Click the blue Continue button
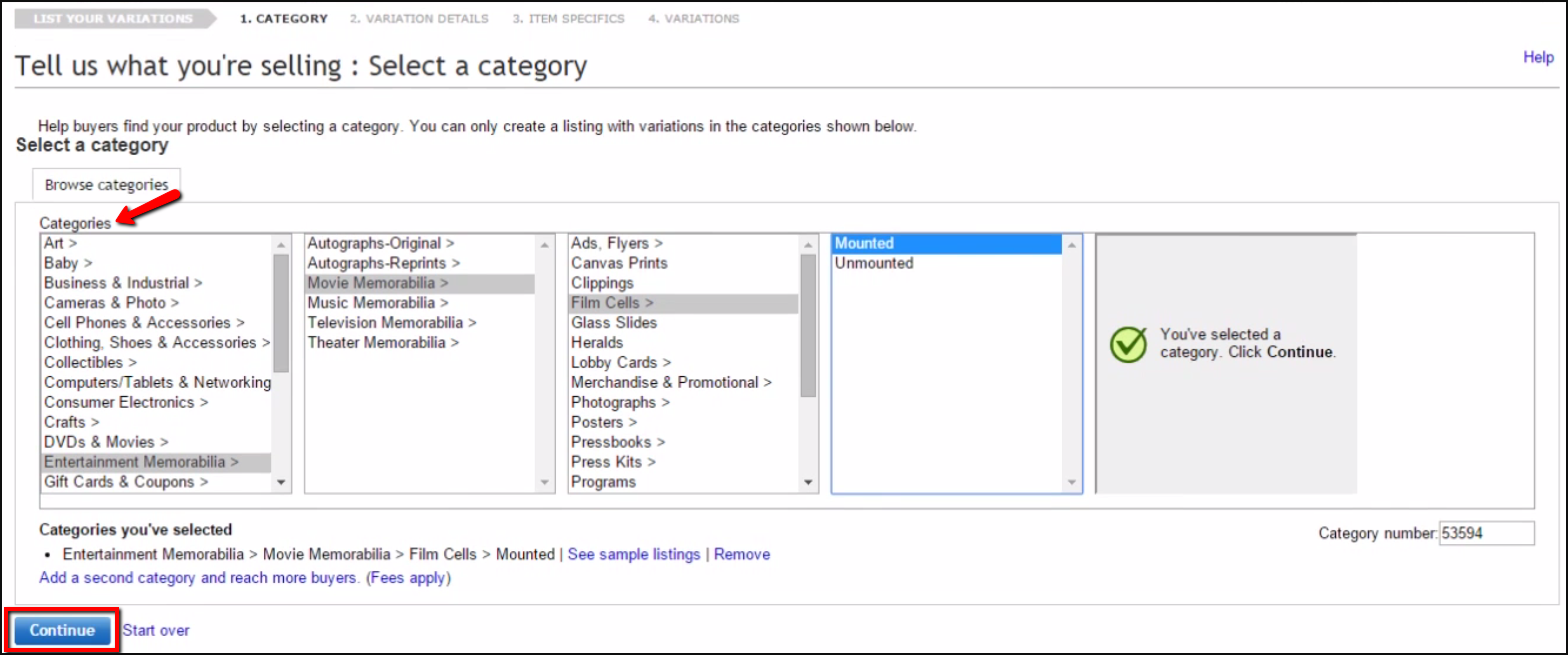 pyautogui.click(x=62, y=631)
